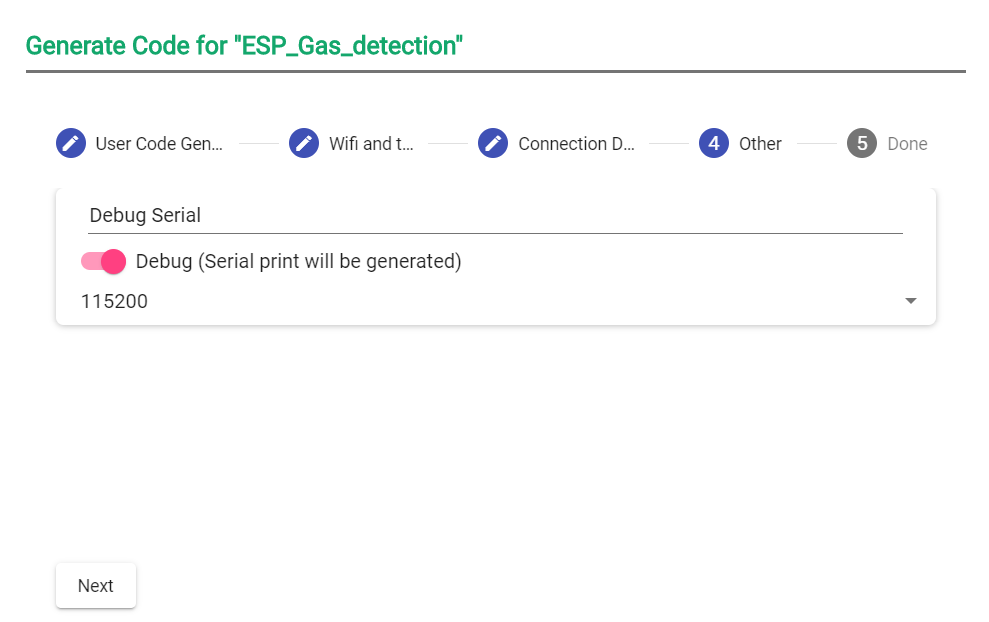Click the "Debug (Serial print will be generated)" label
989x622 pixels.
pyautogui.click(x=298, y=262)
